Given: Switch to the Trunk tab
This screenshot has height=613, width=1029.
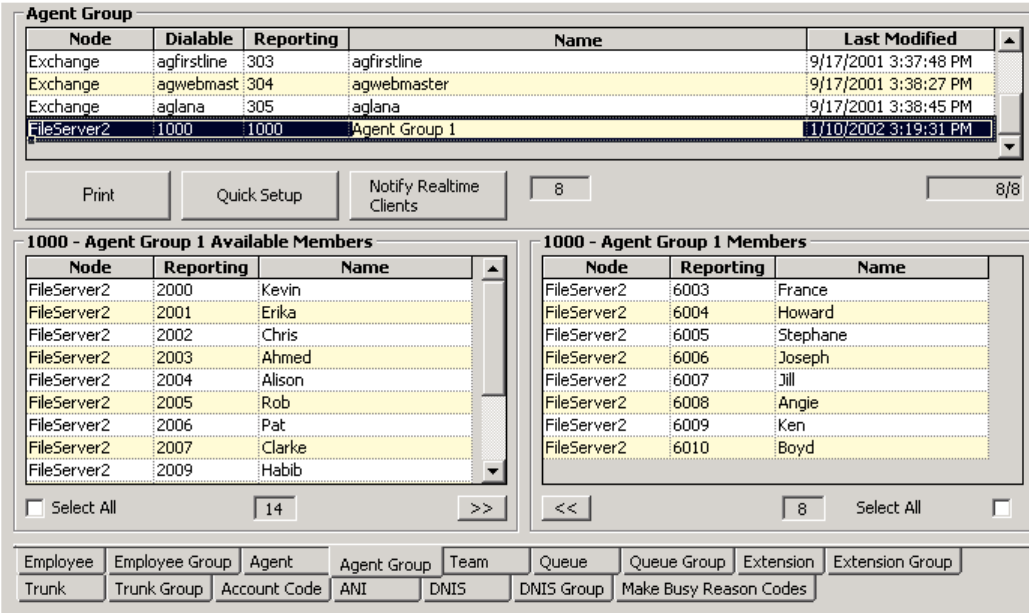Looking at the screenshot, I should coord(59,589).
